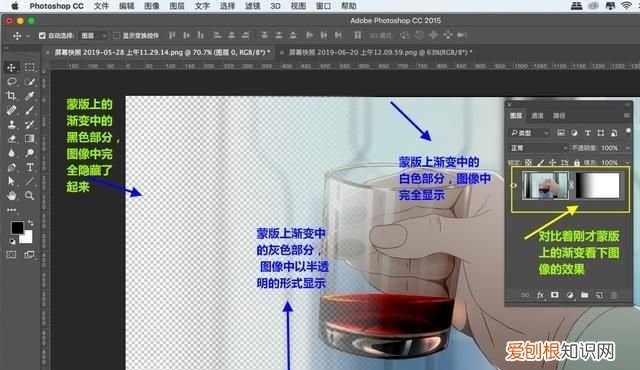Select the Healing Brush tool
Screen dimensions: 640x370
[11, 110]
